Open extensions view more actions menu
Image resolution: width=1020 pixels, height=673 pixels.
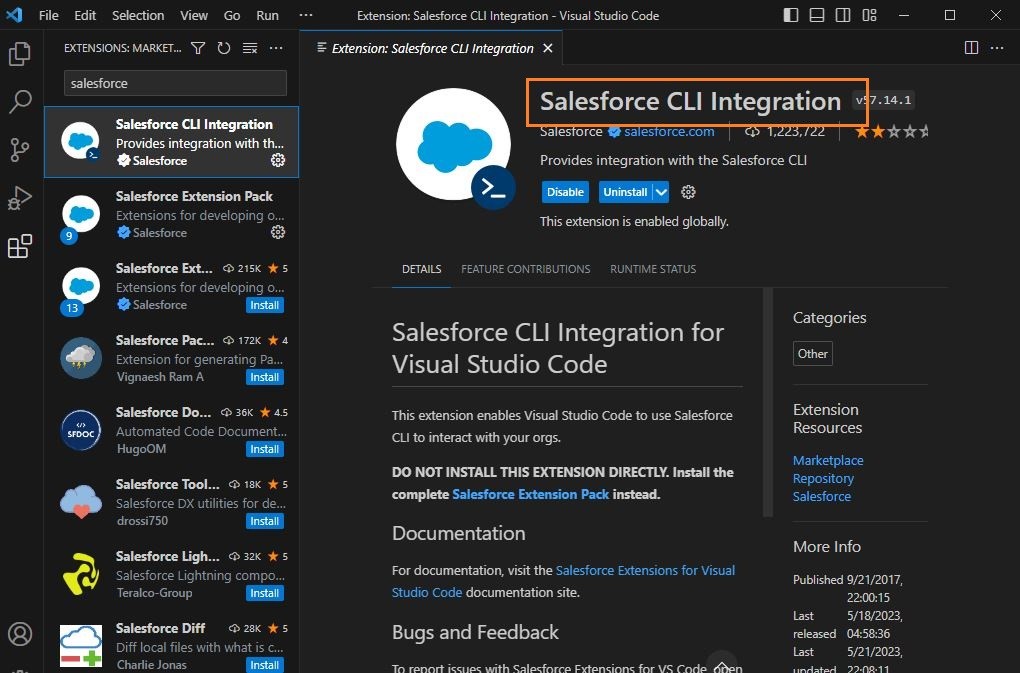(276, 48)
